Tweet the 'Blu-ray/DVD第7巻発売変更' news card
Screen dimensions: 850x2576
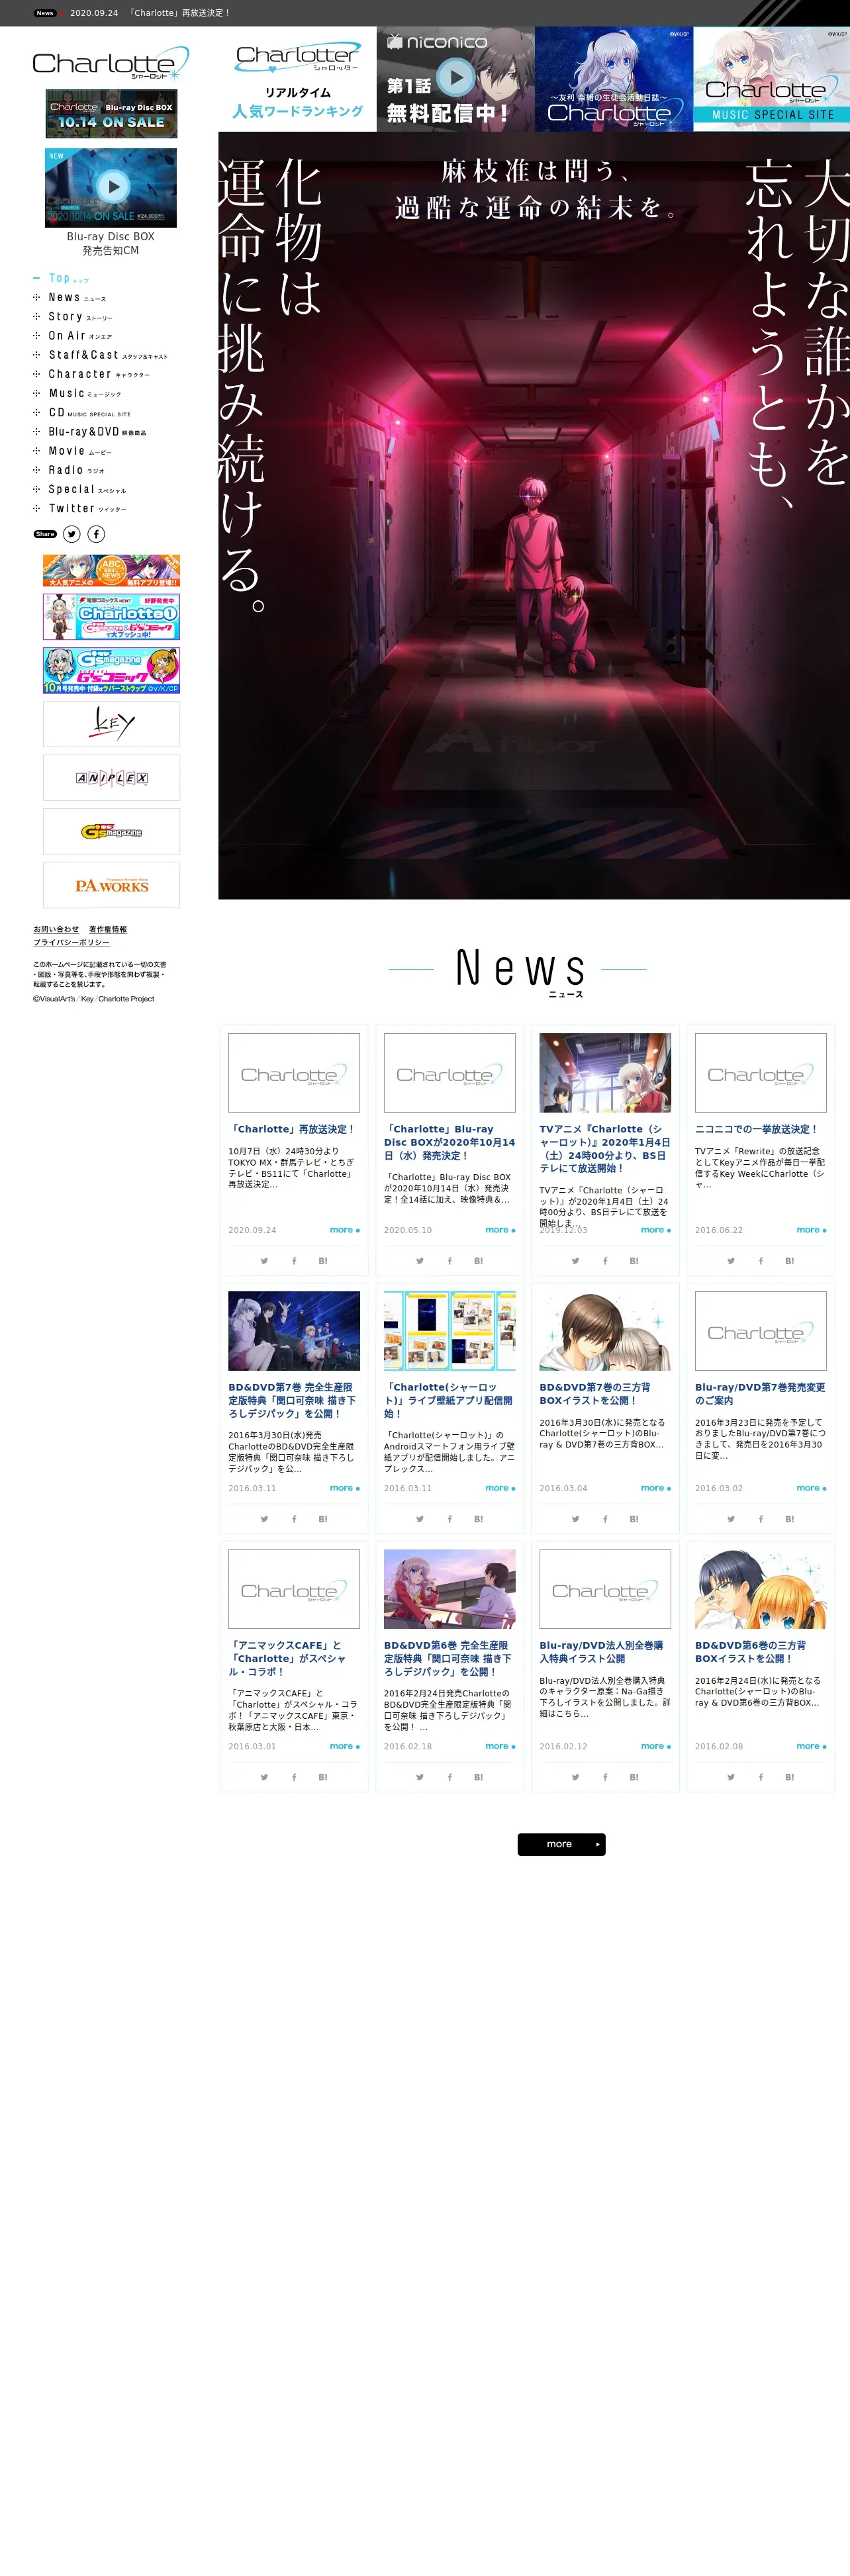pos(731,1519)
